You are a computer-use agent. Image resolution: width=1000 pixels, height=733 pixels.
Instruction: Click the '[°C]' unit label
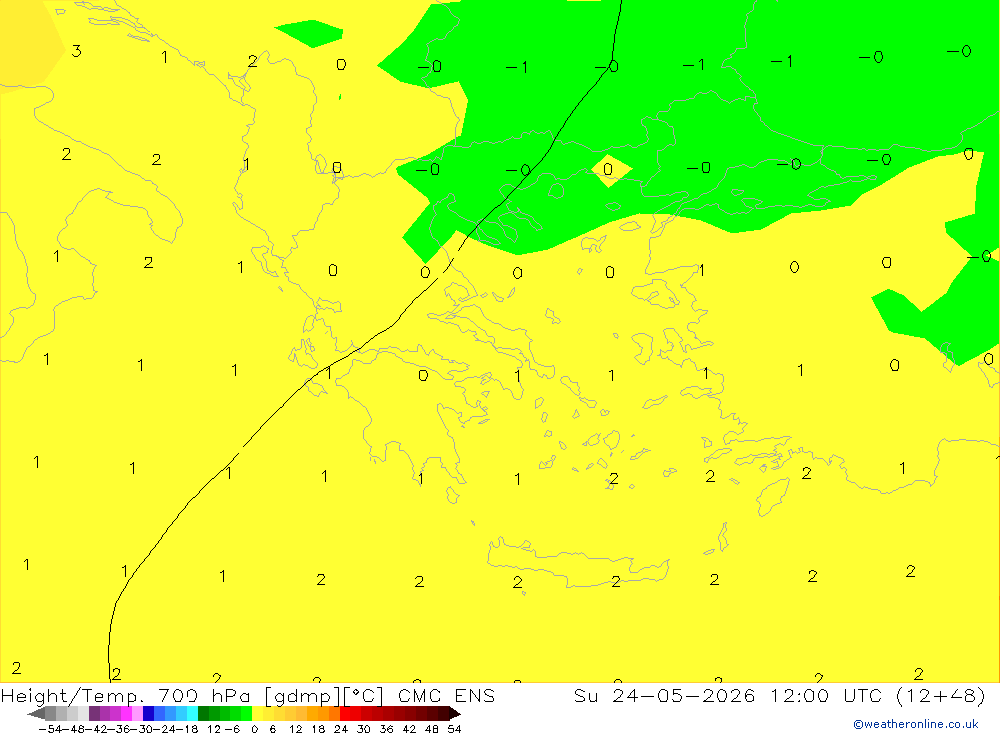(x=364, y=696)
